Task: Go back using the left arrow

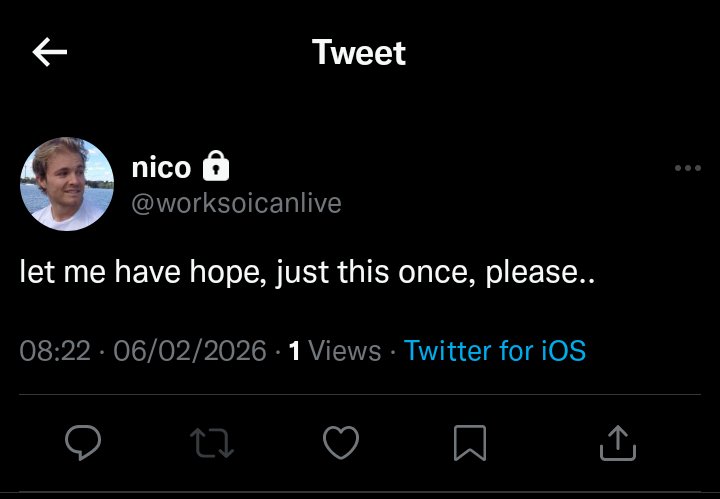Action: click(50, 52)
